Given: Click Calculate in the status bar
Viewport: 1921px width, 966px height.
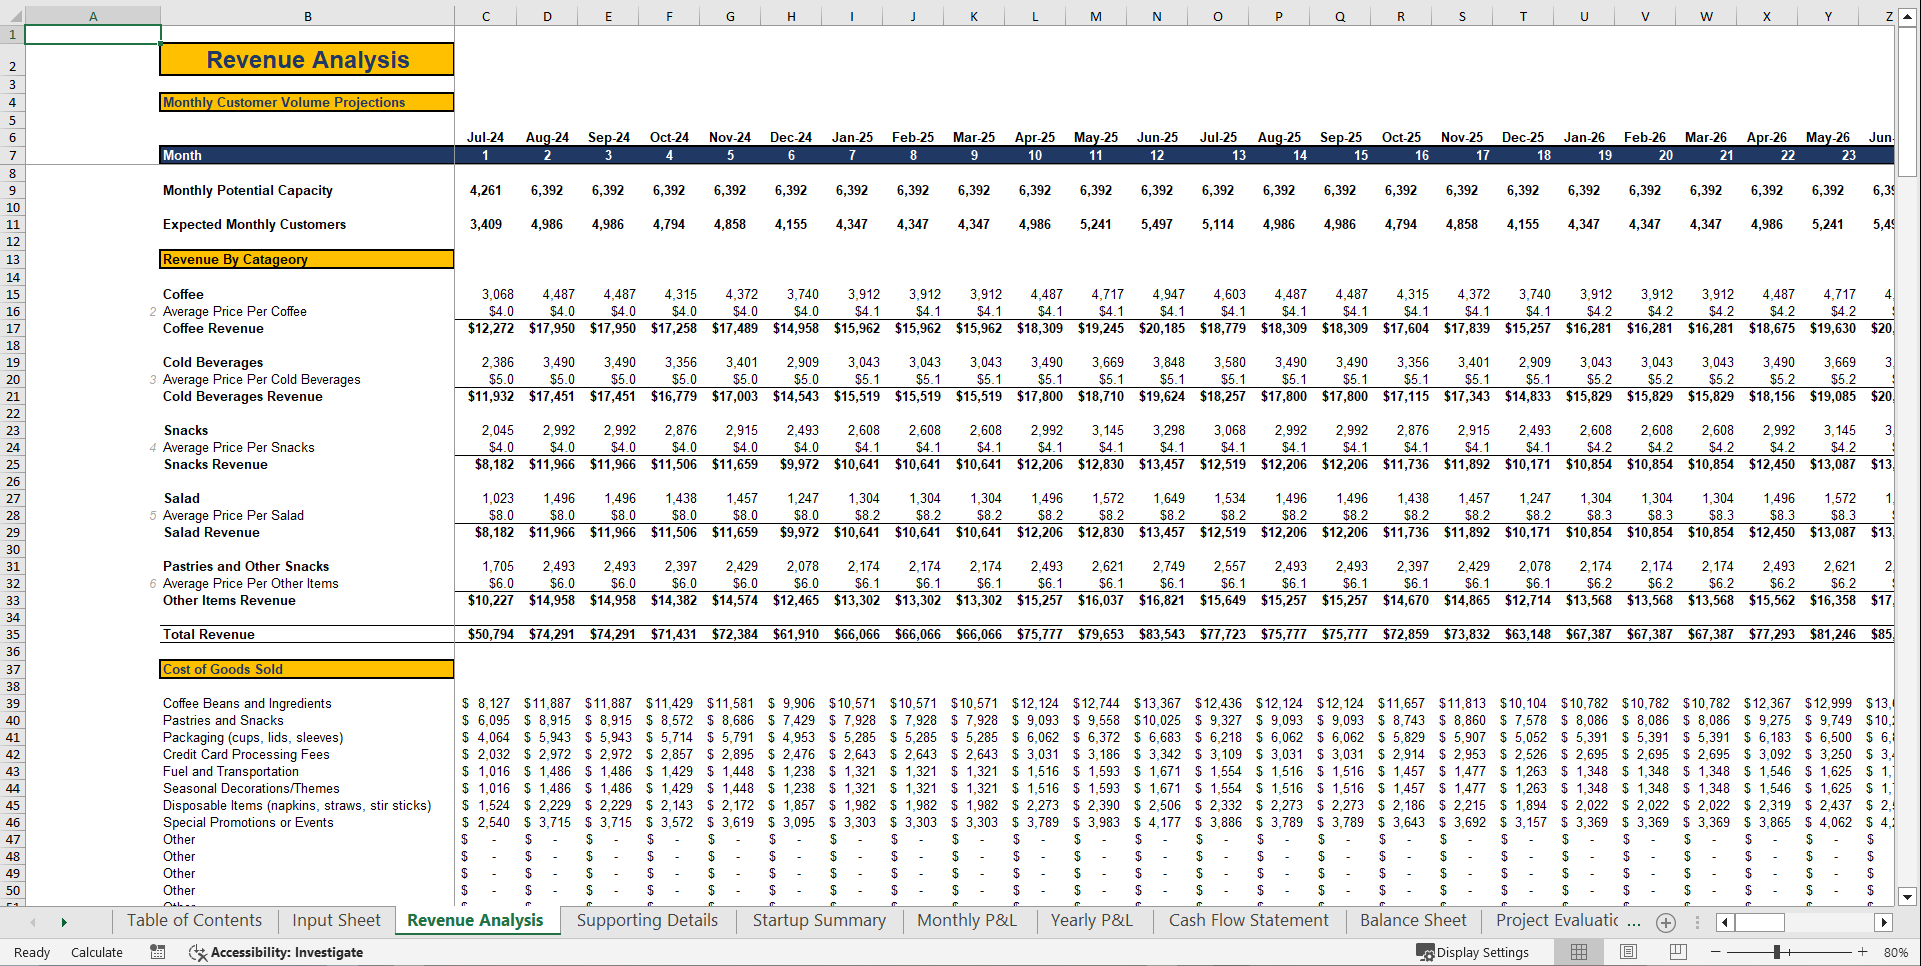Looking at the screenshot, I should tap(97, 952).
